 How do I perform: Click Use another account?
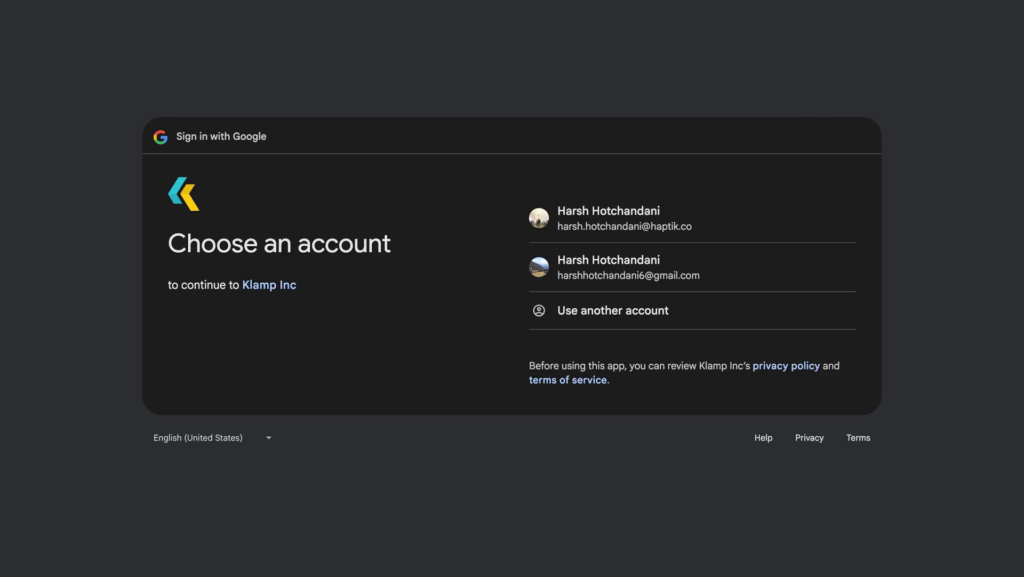[x=692, y=311]
